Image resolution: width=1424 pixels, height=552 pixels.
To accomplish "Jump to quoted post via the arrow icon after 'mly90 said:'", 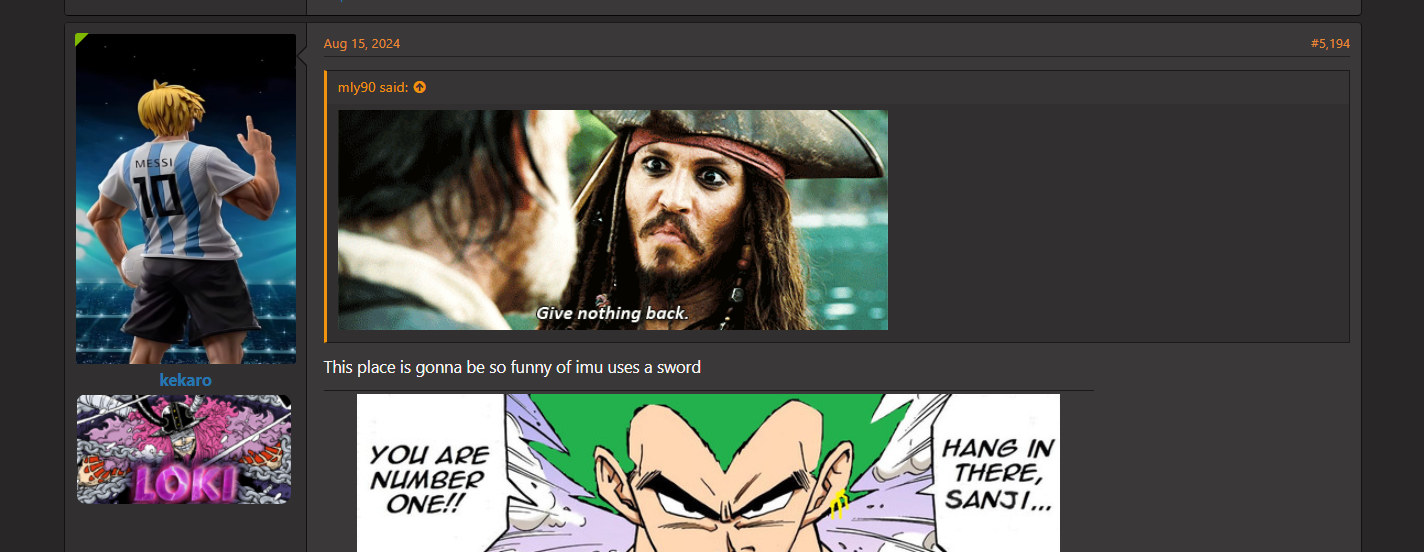I will (x=419, y=87).
